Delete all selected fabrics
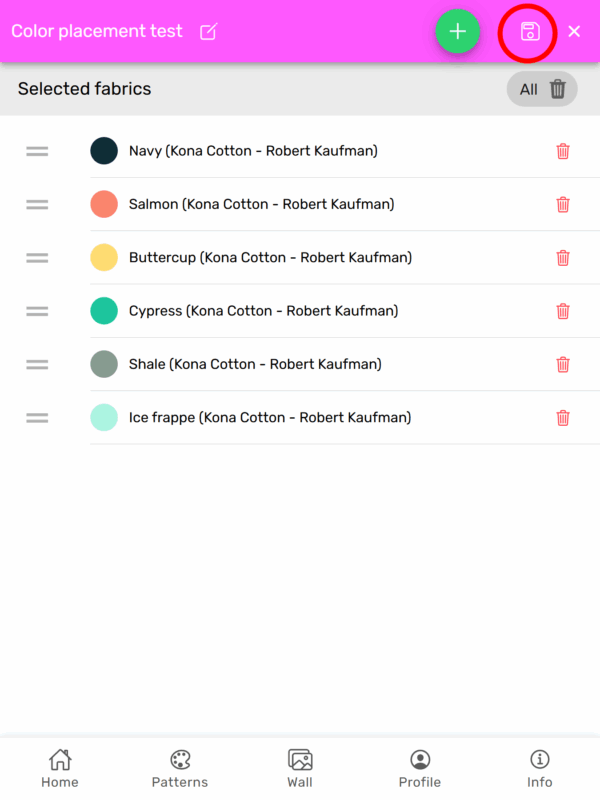Screen dimensions: 600x800 (542, 89)
